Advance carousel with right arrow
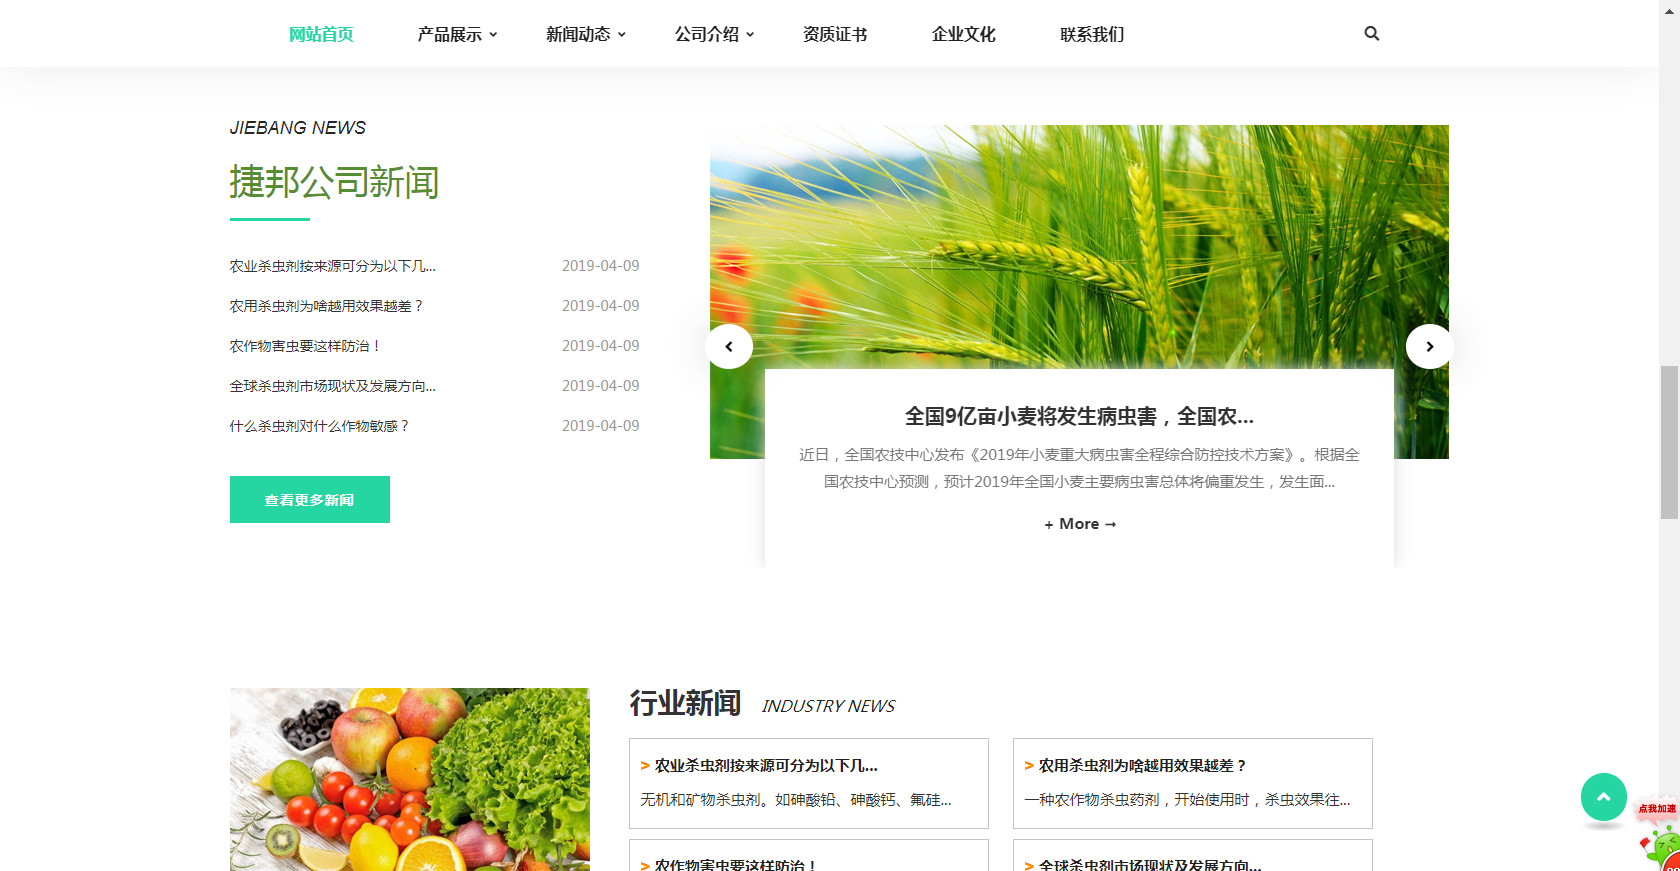The image size is (1680, 871). point(1429,347)
